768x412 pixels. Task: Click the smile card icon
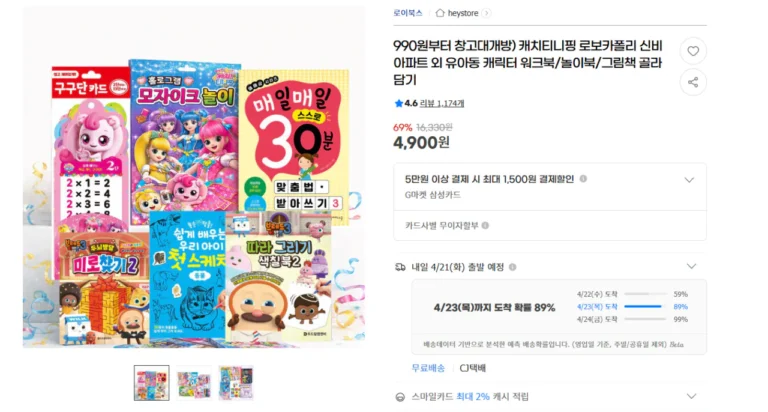click(400, 397)
